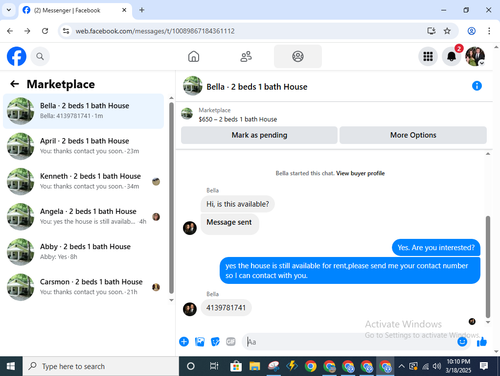Attach a file with the photo icon
Screen dimensions: 500x376
click(x=200, y=342)
